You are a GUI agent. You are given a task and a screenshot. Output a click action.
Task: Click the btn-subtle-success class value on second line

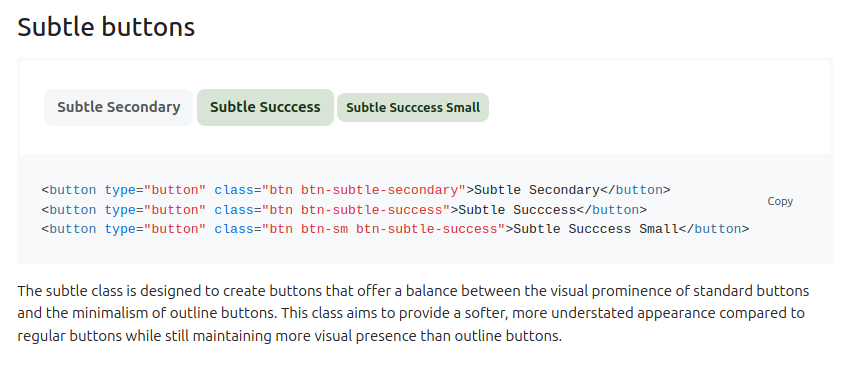tap(372, 210)
